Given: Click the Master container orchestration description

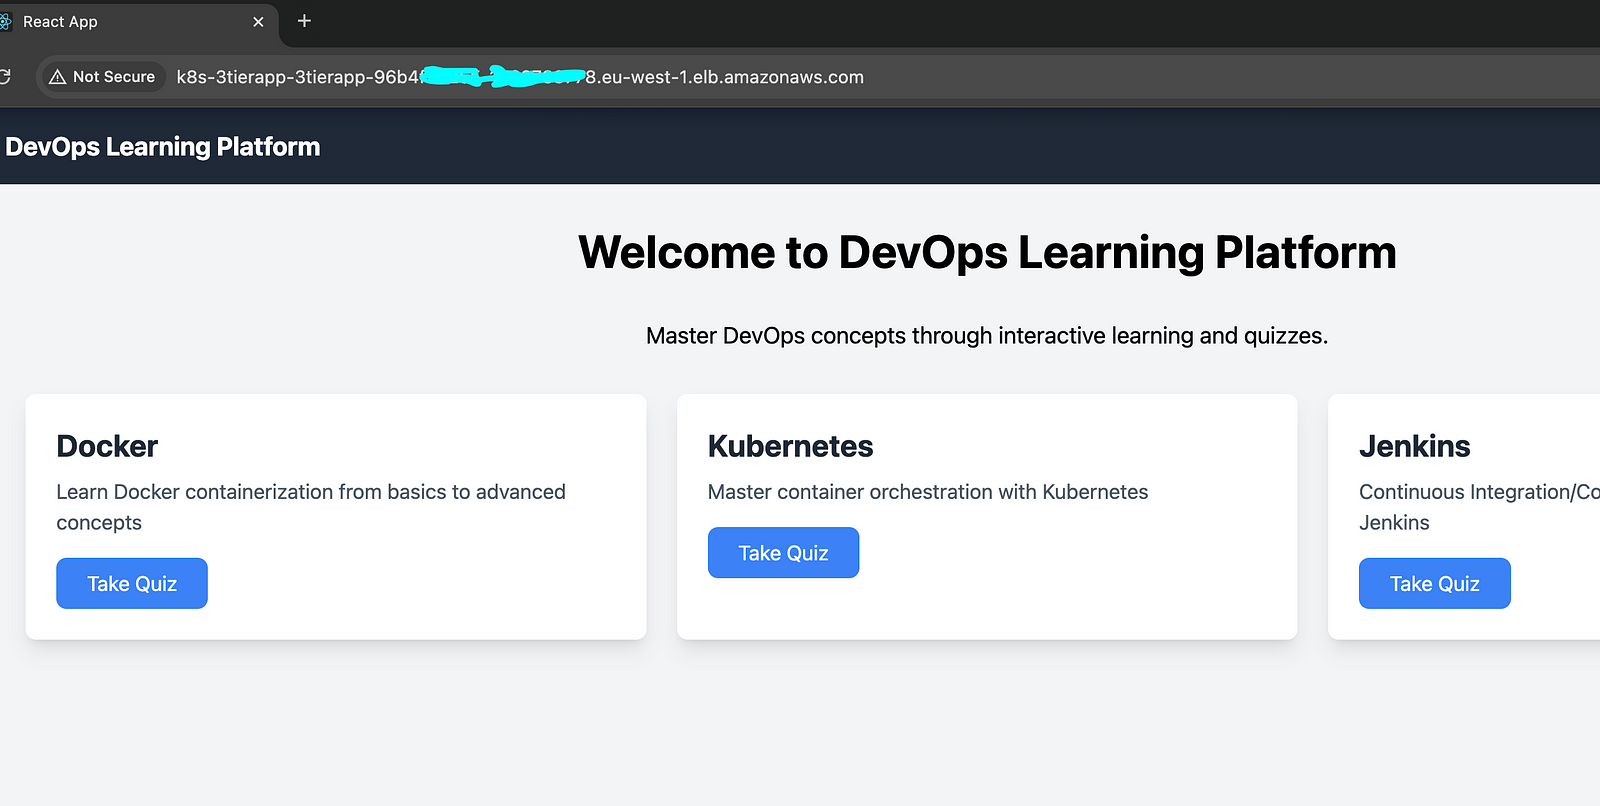Looking at the screenshot, I should 928,492.
